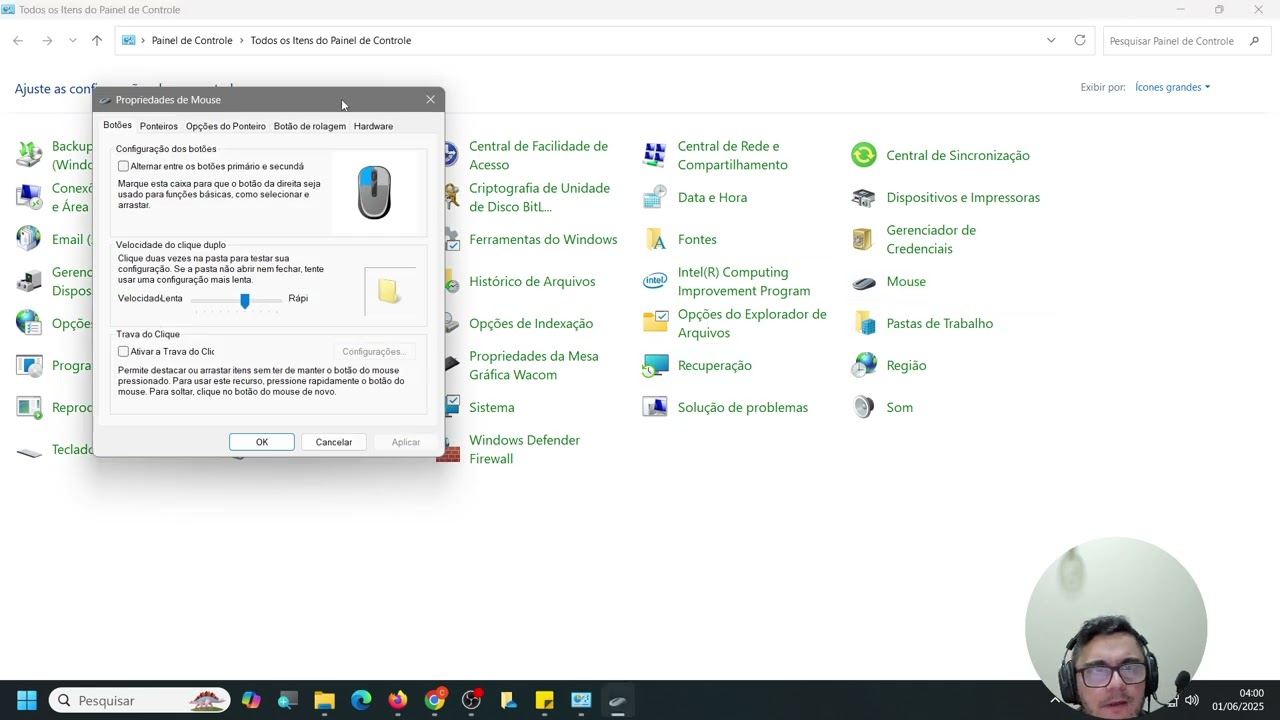This screenshot has width=1280, height=720.
Task: Click the test folder for double-click speed
Action: click(389, 291)
